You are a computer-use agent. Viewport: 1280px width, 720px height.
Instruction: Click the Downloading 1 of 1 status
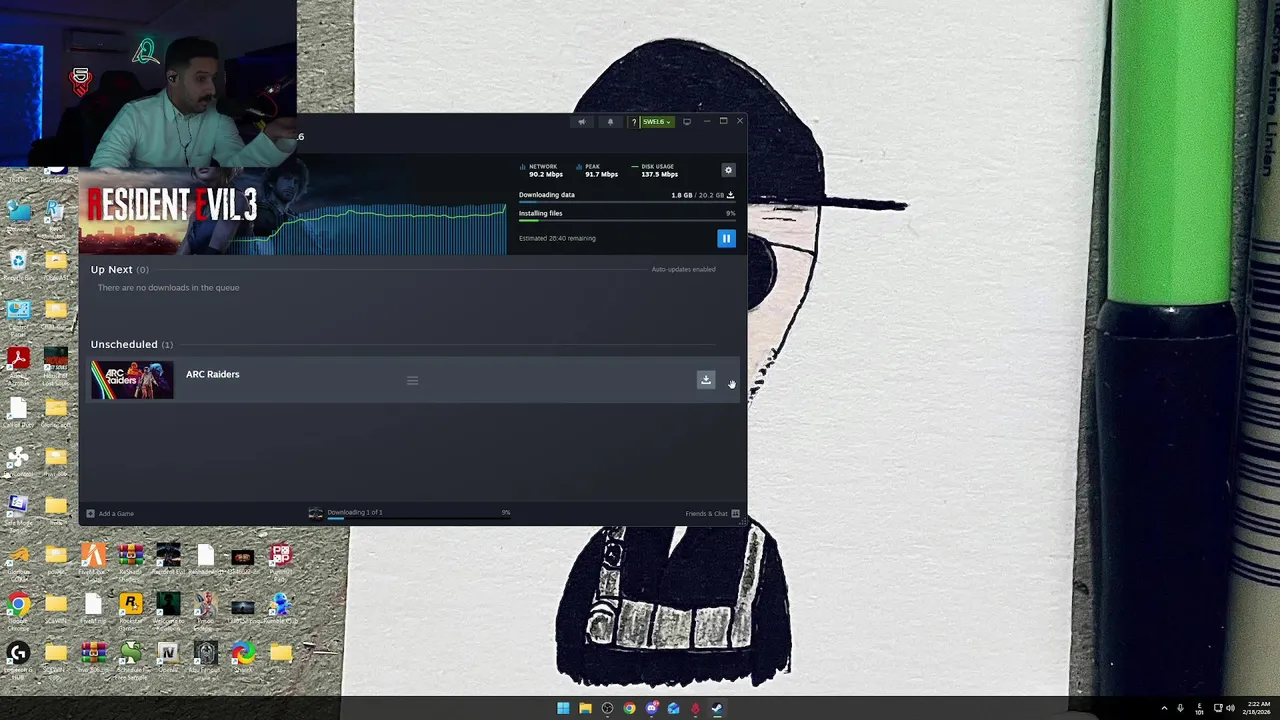pyautogui.click(x=354, y=512)
